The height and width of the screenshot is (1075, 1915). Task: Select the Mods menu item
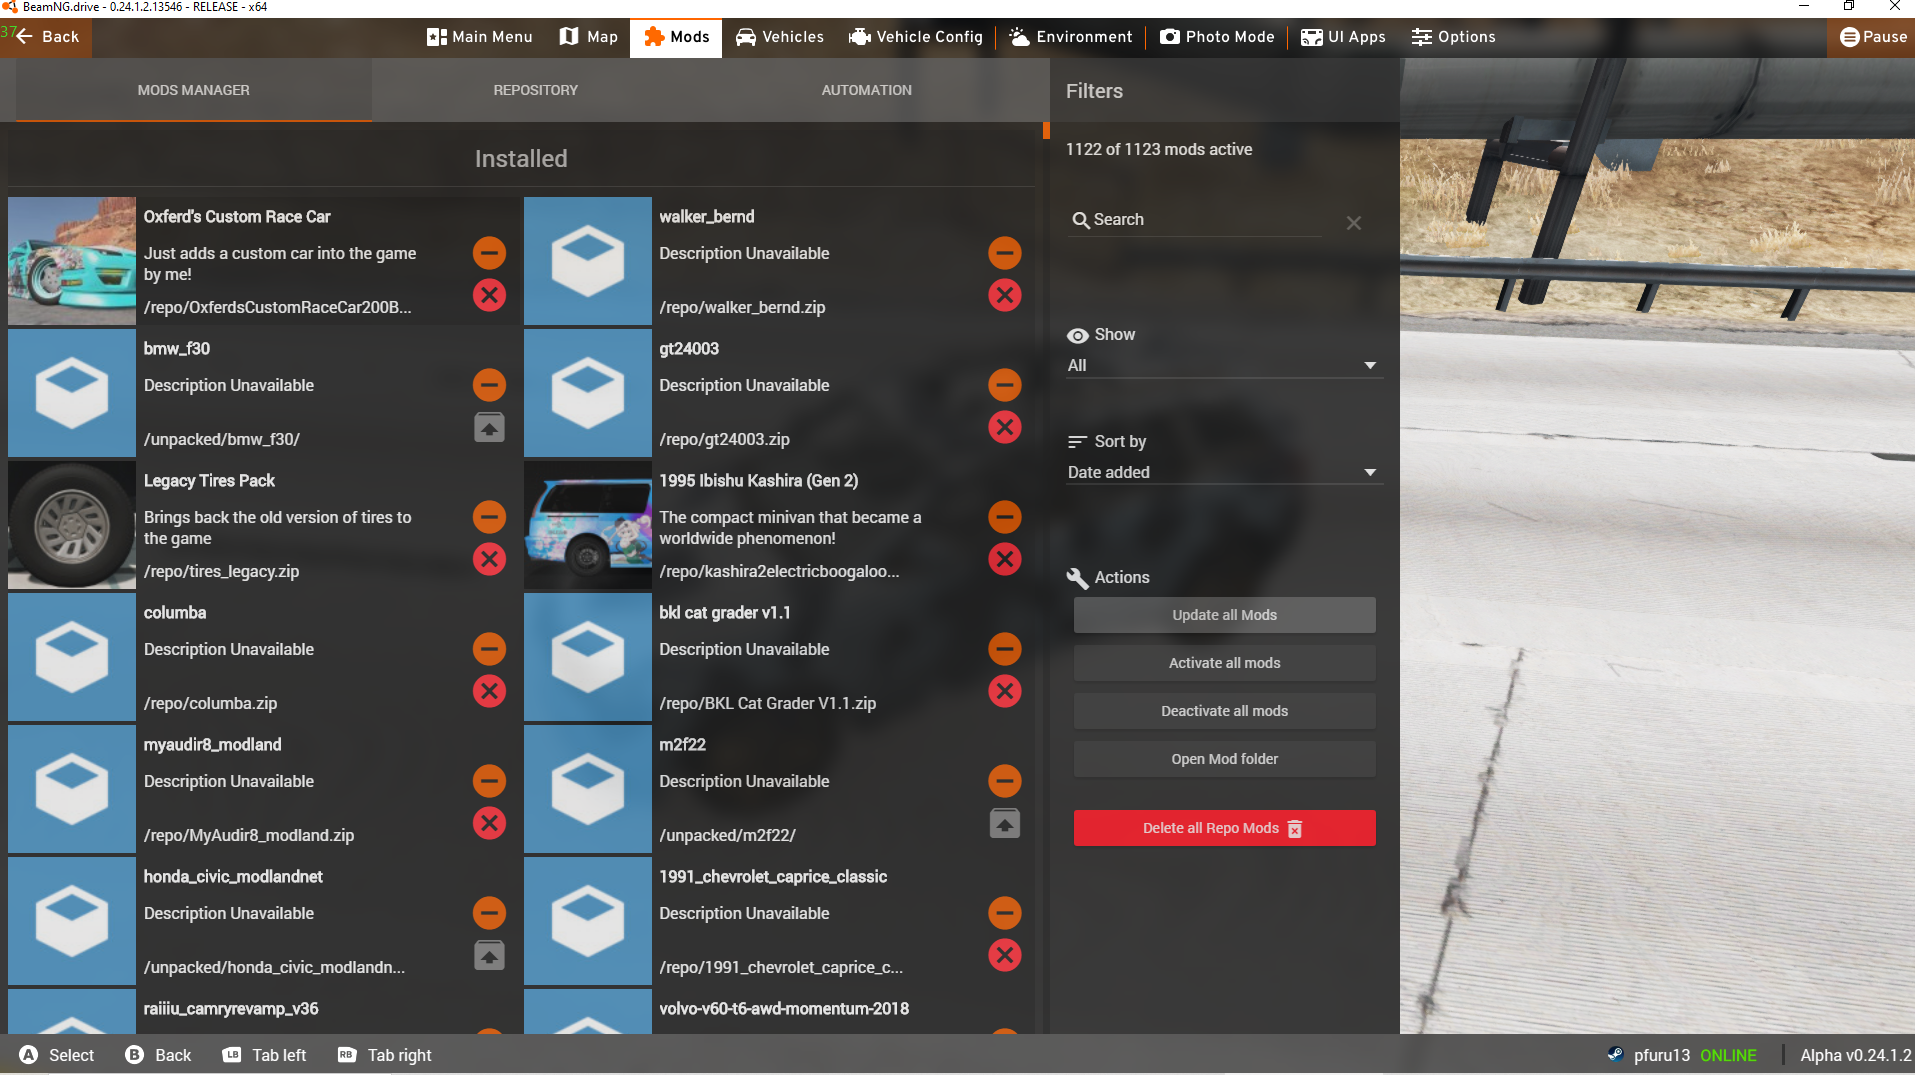point(676,37)
